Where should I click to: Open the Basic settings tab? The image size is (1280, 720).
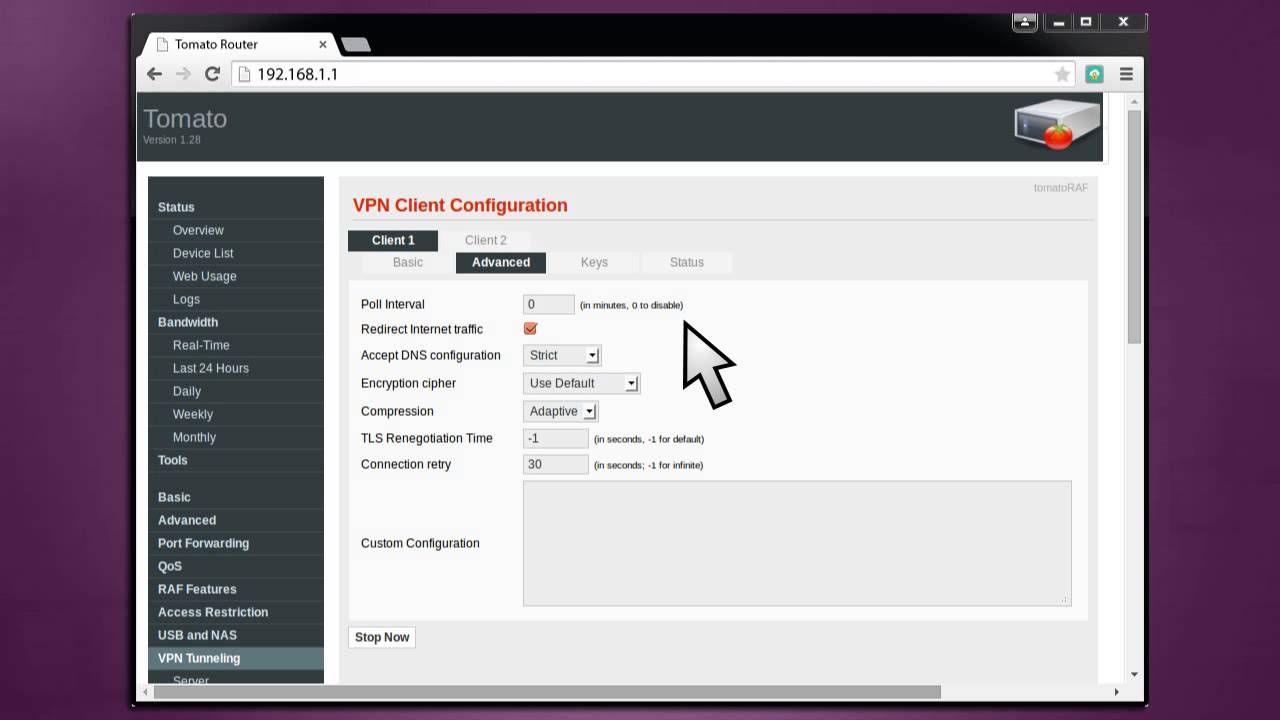[408, 262]
